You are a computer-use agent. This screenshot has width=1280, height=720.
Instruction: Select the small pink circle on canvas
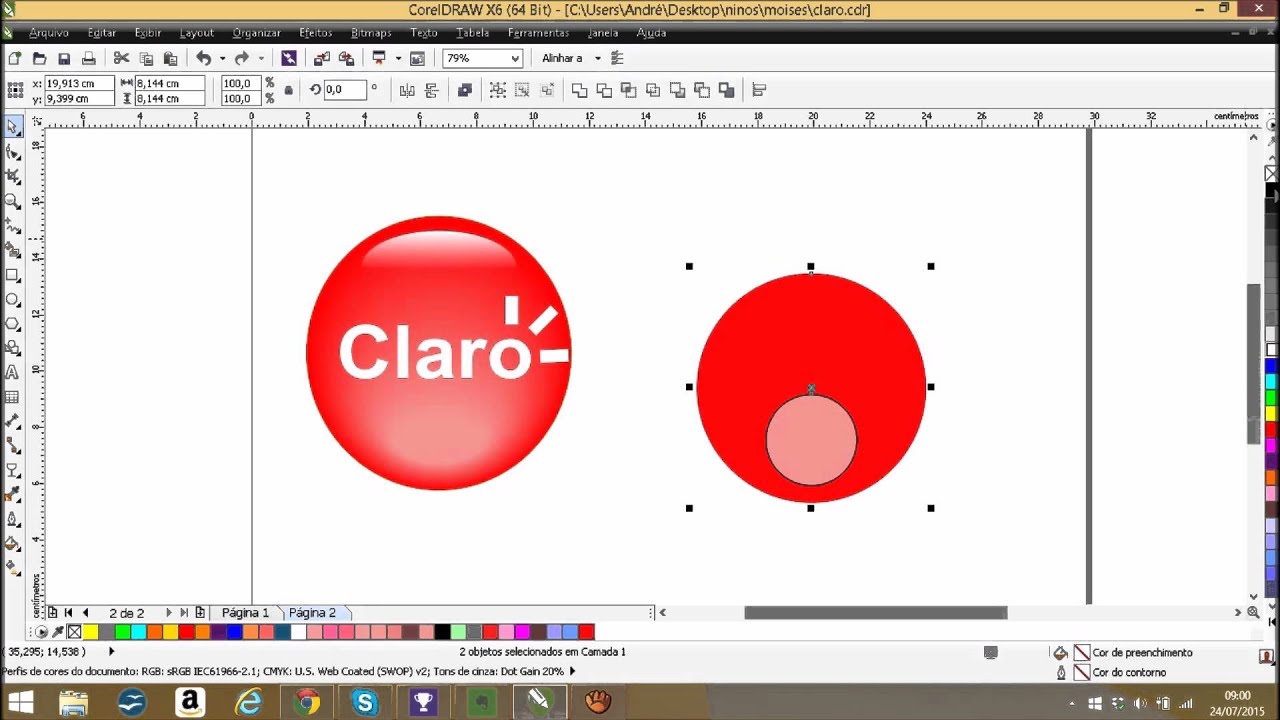click(811, 440)
